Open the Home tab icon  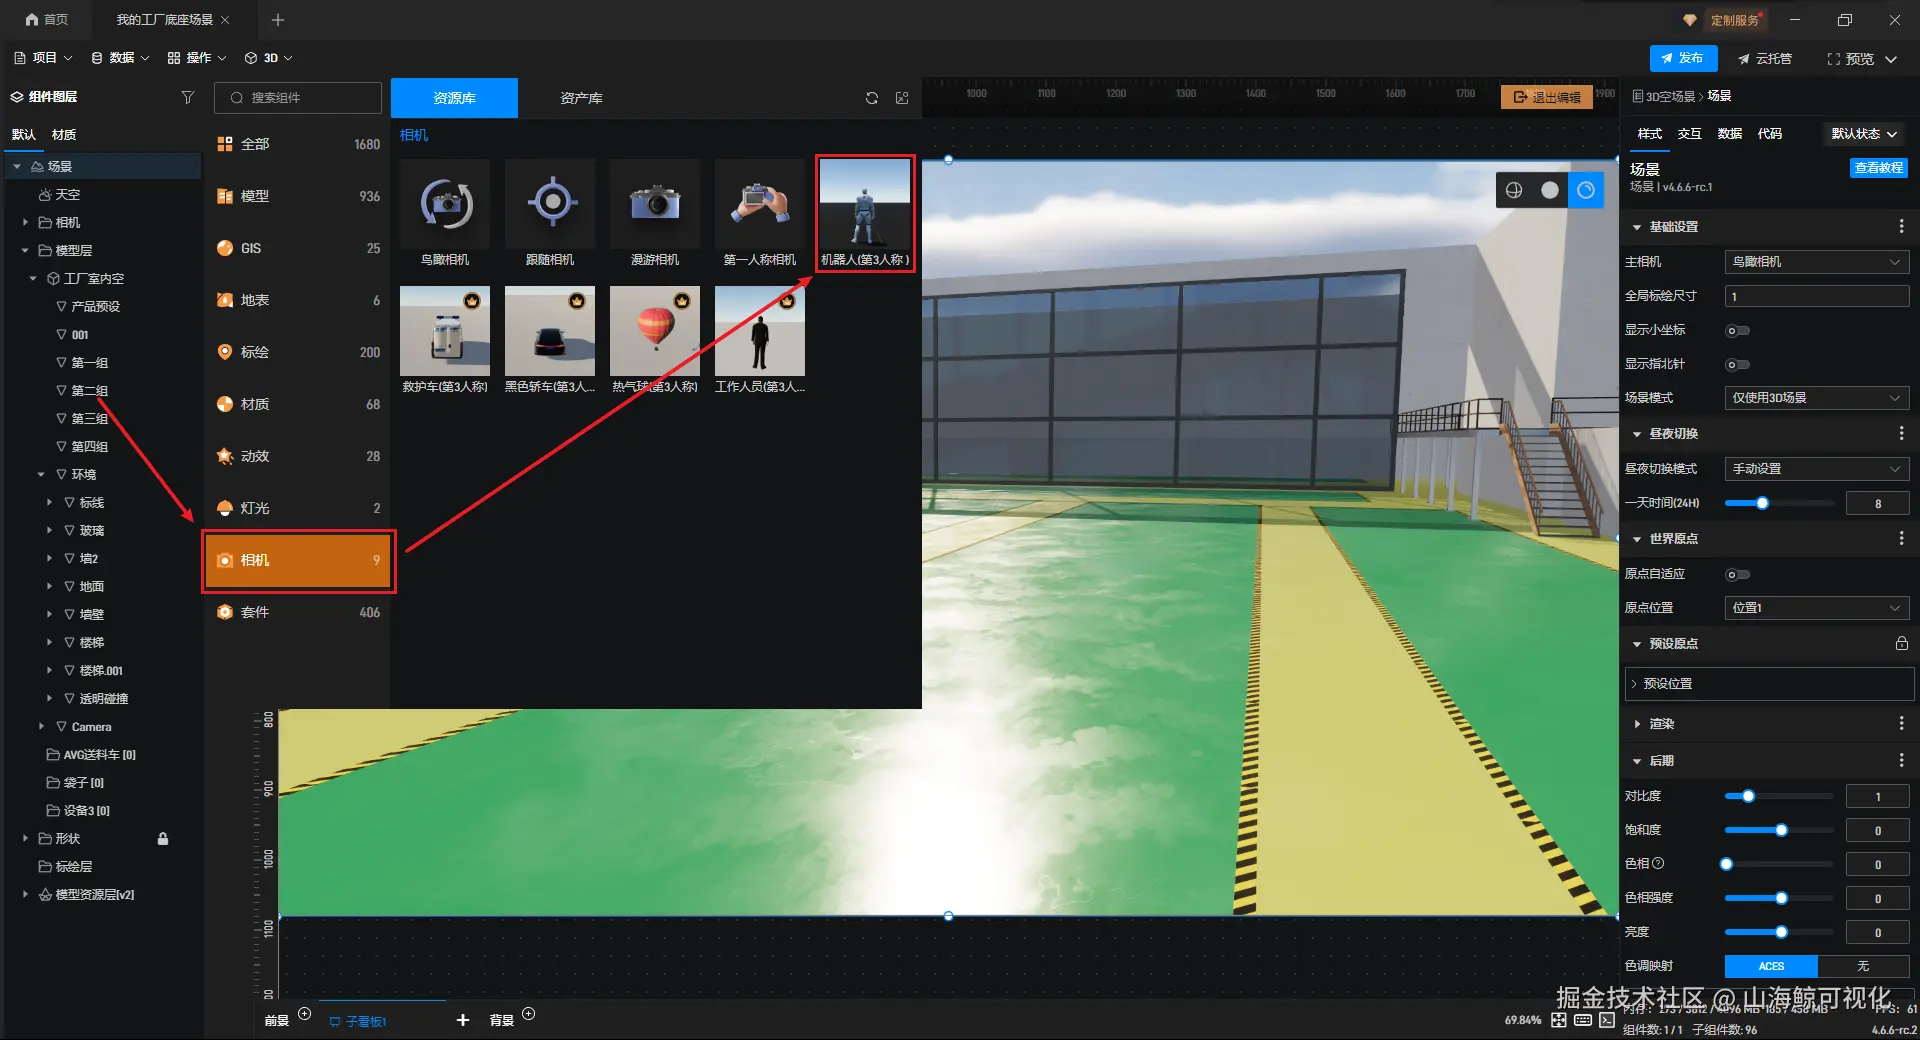32,20
